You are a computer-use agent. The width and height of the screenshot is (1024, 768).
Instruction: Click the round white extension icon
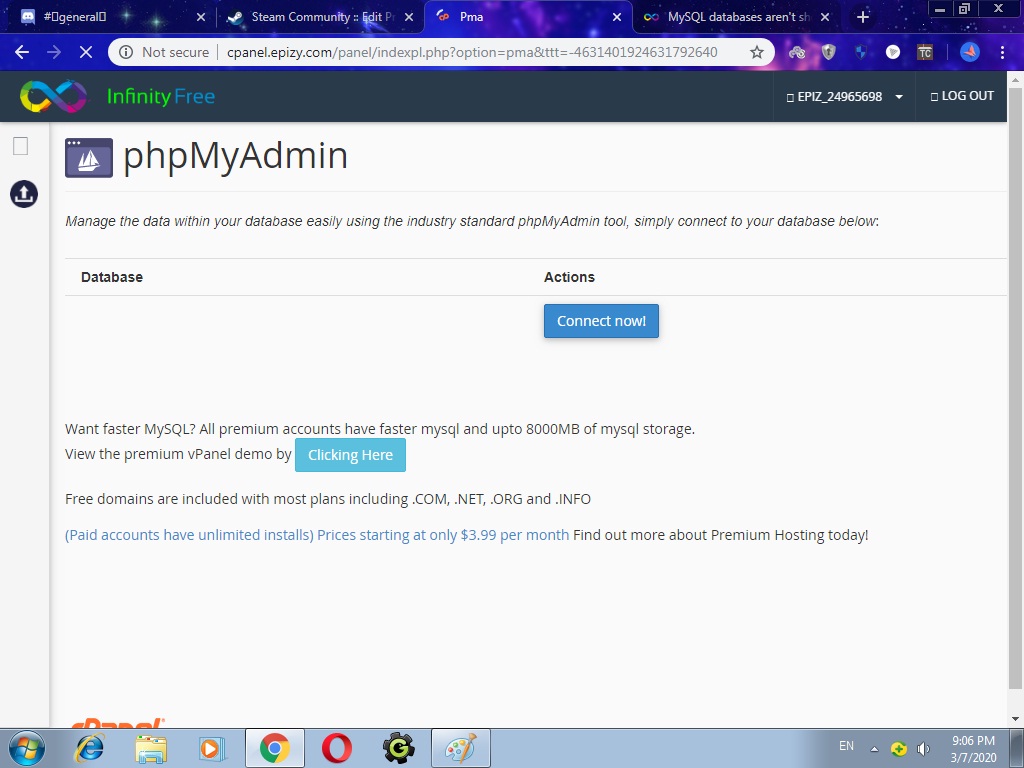coord(892,52)
